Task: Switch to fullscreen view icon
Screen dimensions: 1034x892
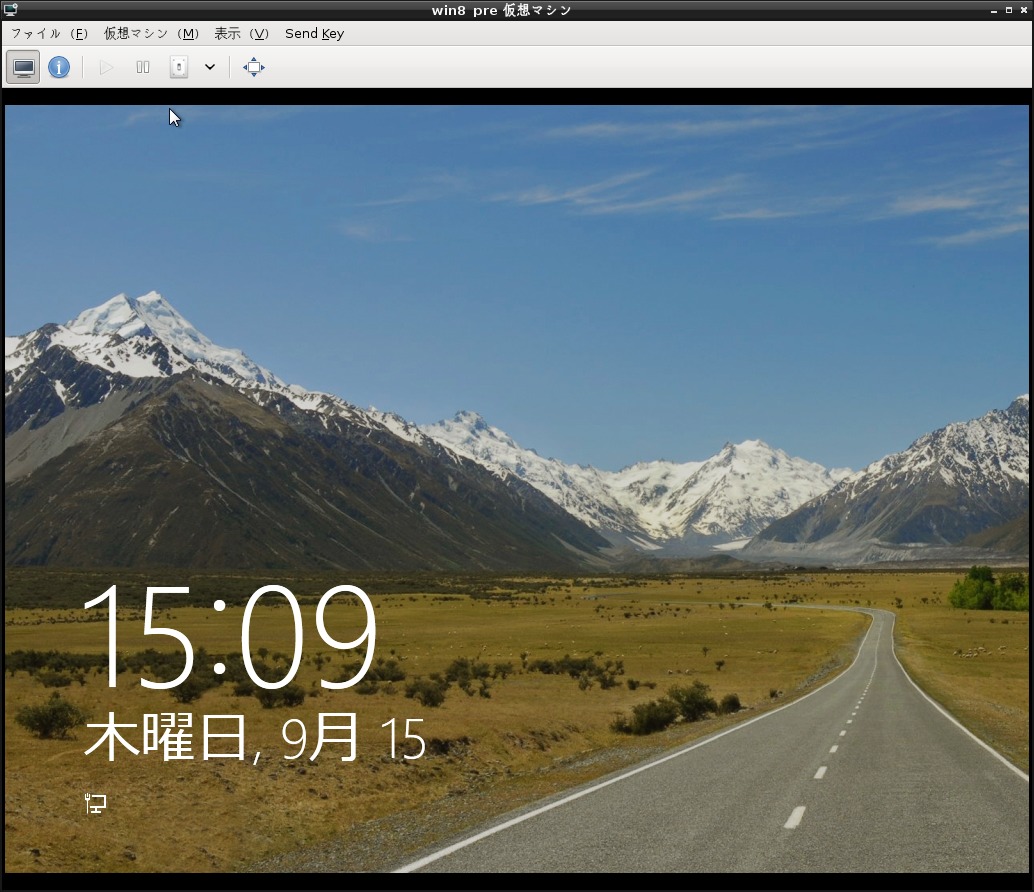Action: [254, 67]
